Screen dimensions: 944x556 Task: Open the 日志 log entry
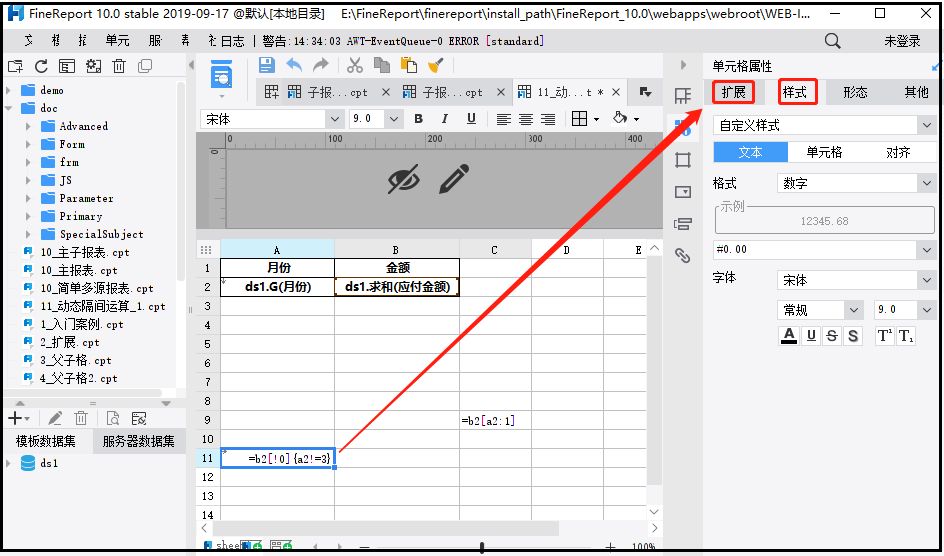(232, 41)
